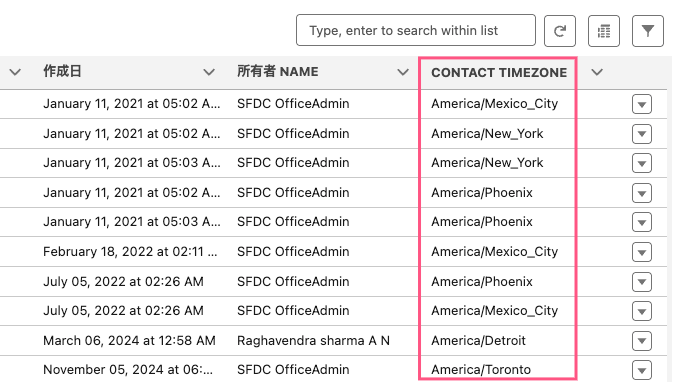Image resolution: width=675 pixels, height=382 pixels.
Task: Open row actions for first America/Mexico_City row
Action: (x=642, y=104)
